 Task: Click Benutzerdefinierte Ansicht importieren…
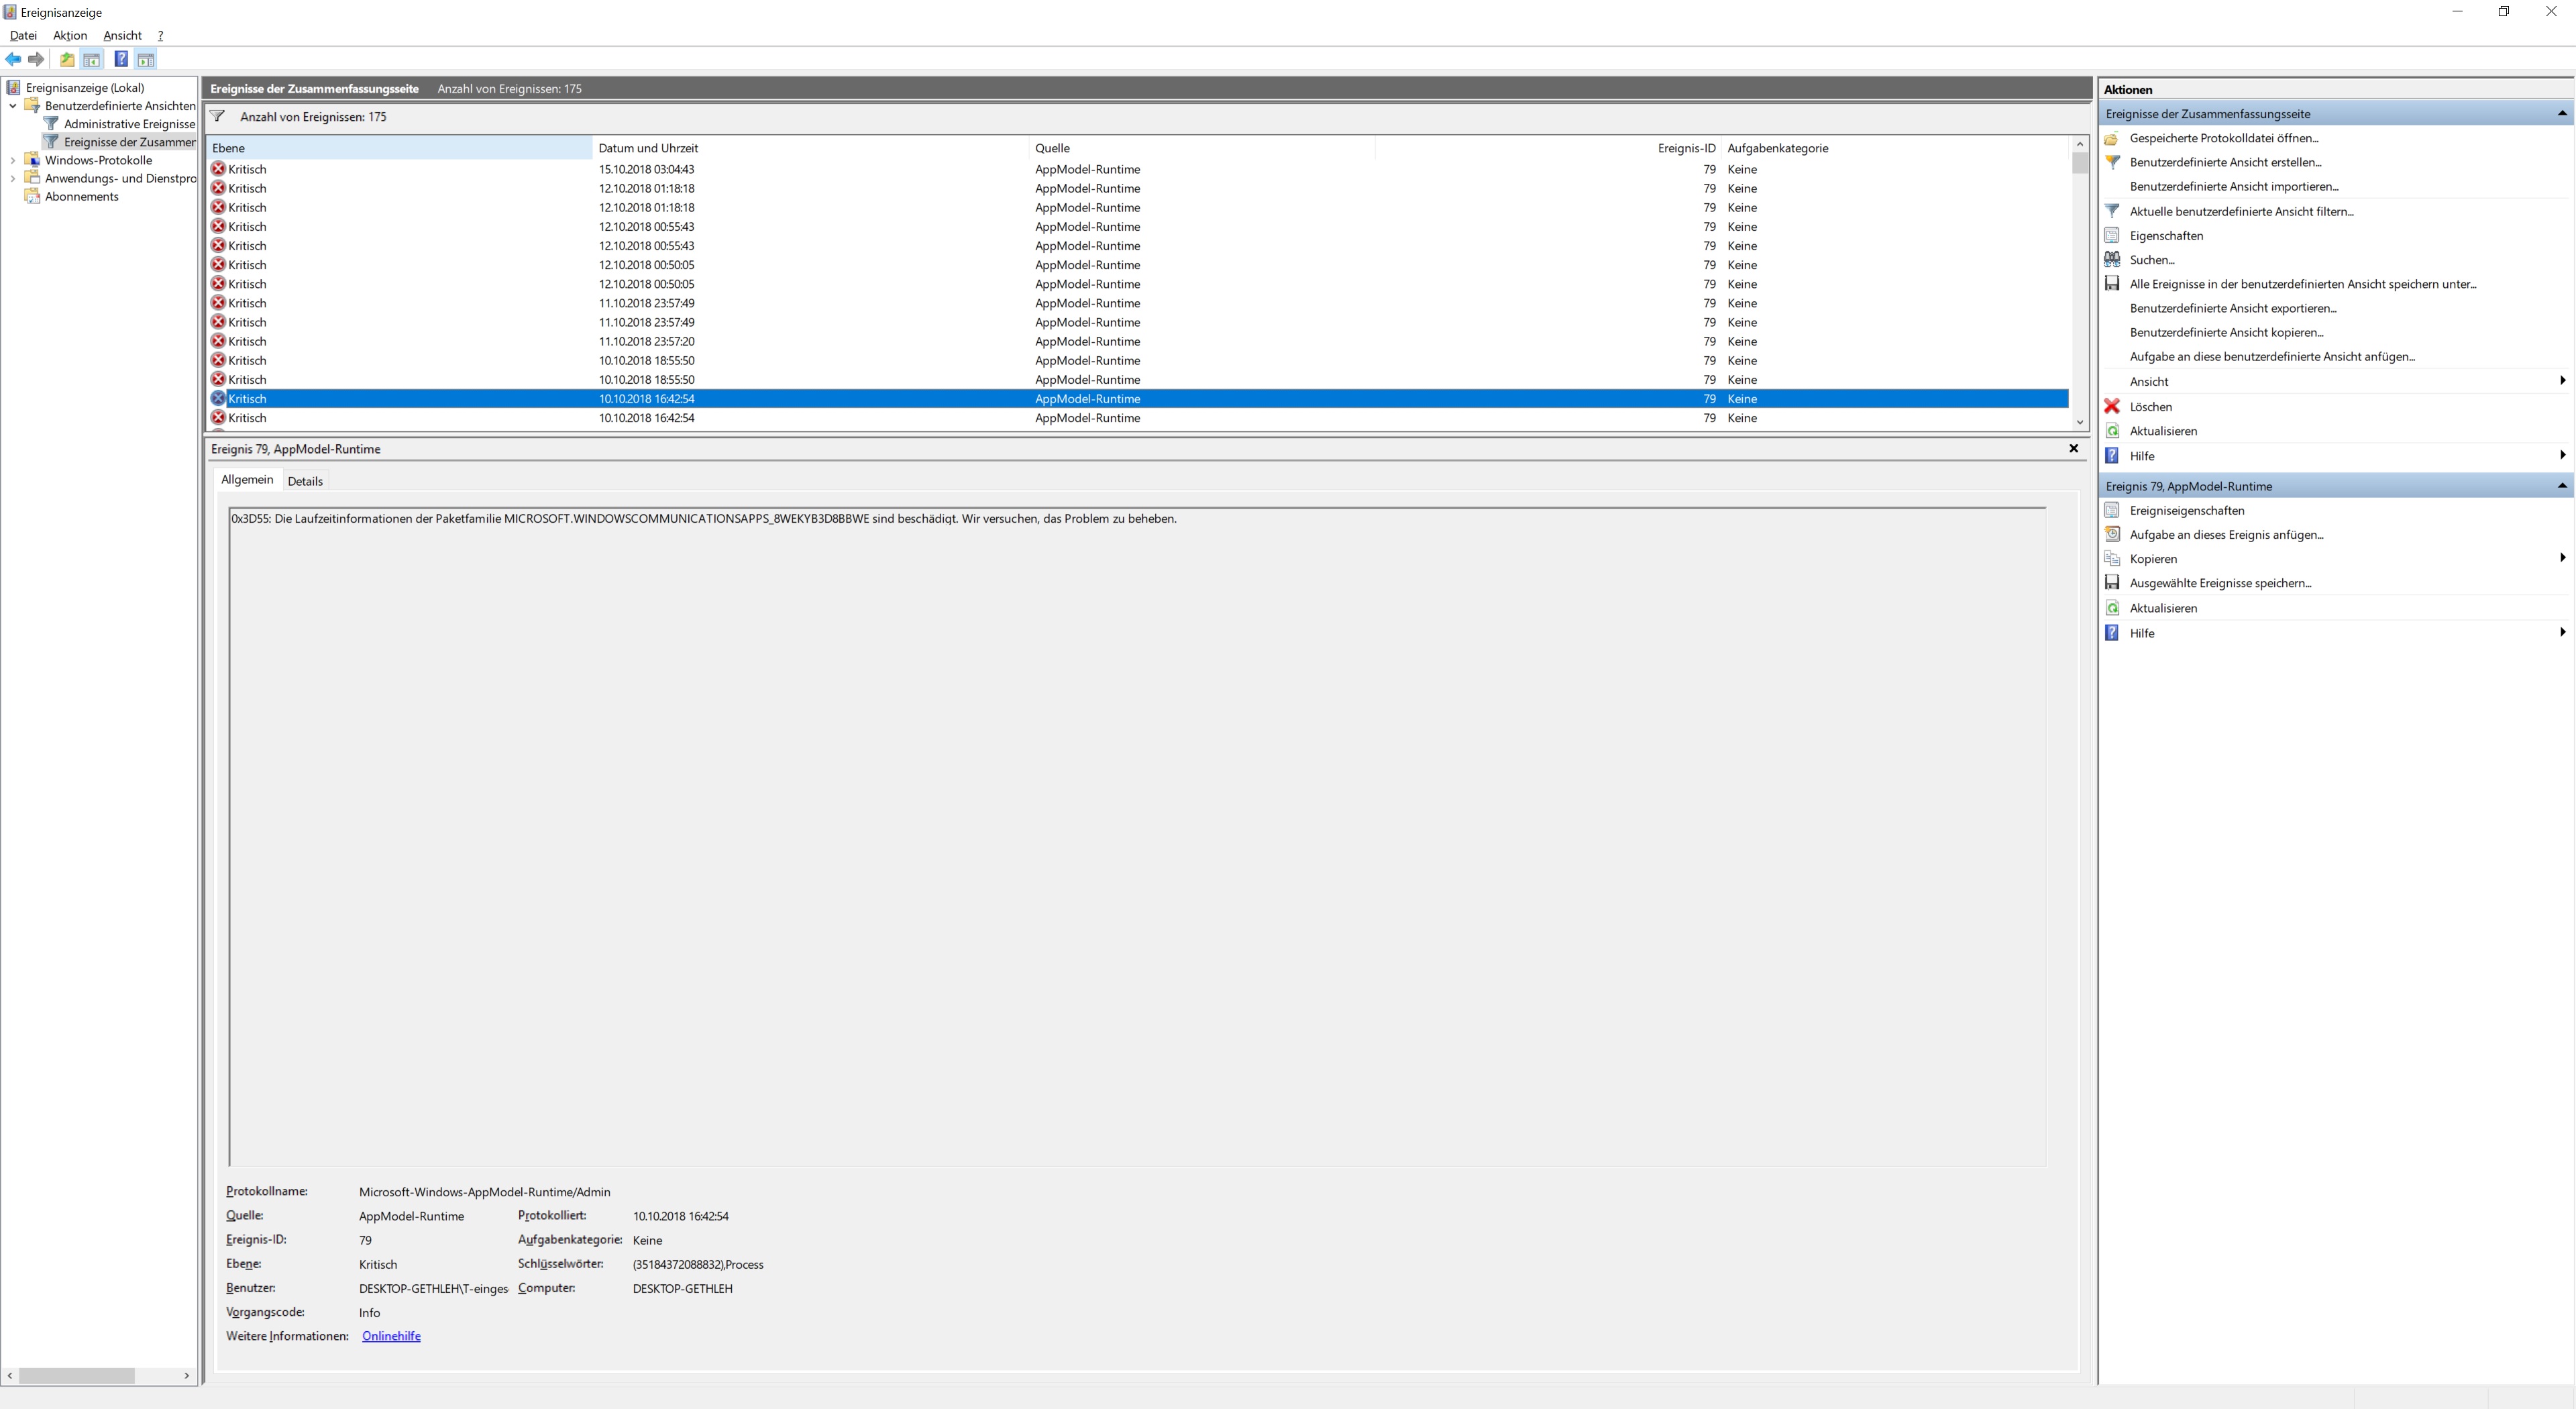tap(2234, 186)
